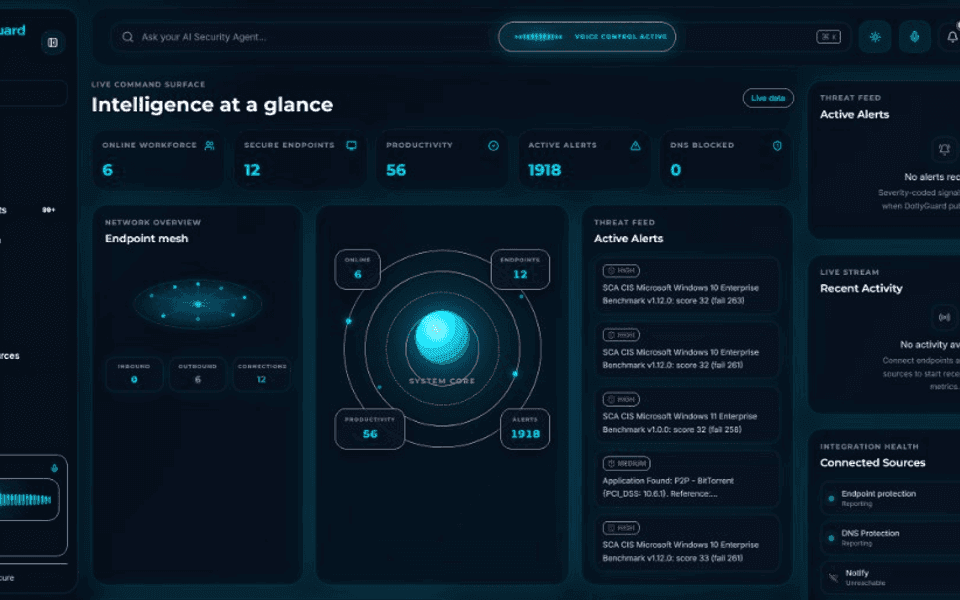Click the Medium severity badge on BitTorrent alert
Viewport: 960px width, 600px height.
pos(626,463)
